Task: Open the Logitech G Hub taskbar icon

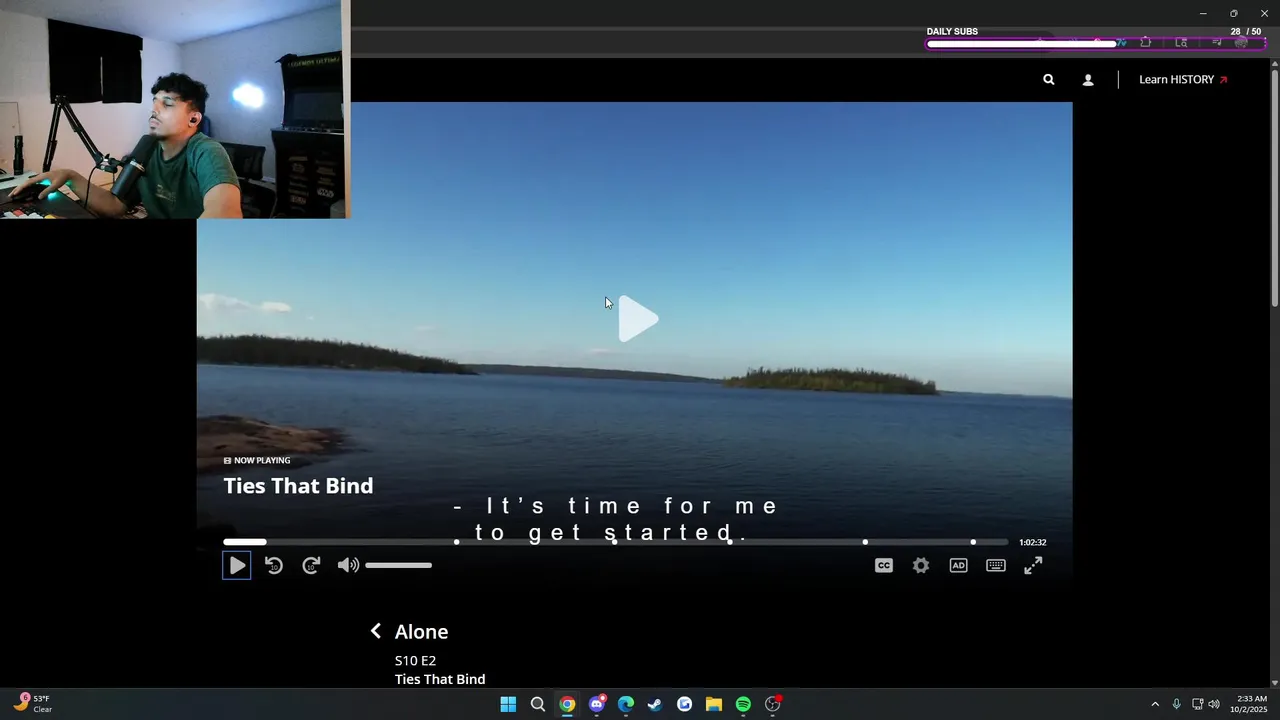Action: [x=684, y=704]
